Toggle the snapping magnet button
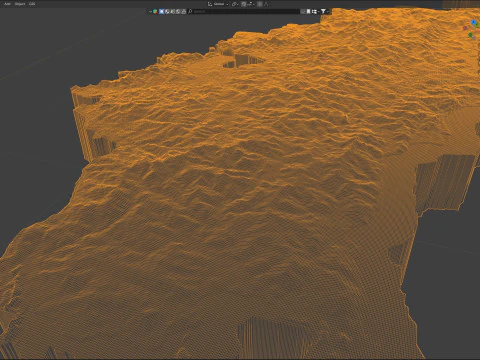Screen dimensions: 480x360 244,4
